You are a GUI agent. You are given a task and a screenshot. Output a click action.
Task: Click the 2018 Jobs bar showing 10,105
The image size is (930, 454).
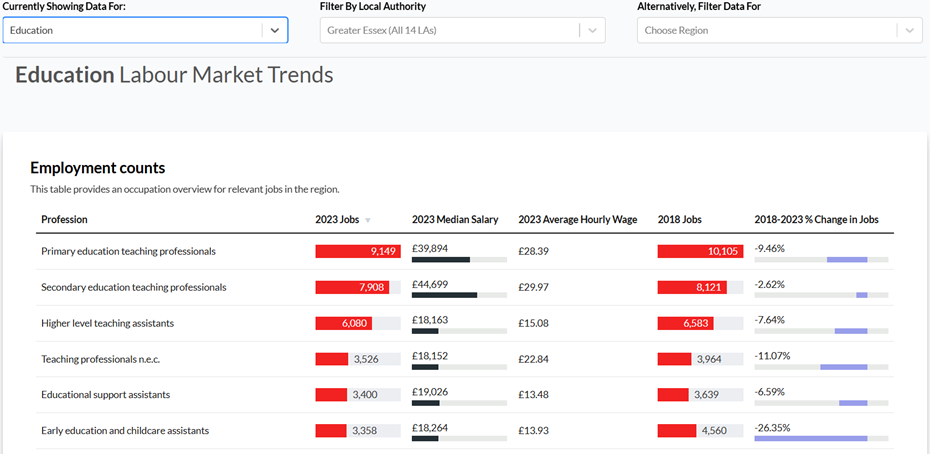click(698, 251)
